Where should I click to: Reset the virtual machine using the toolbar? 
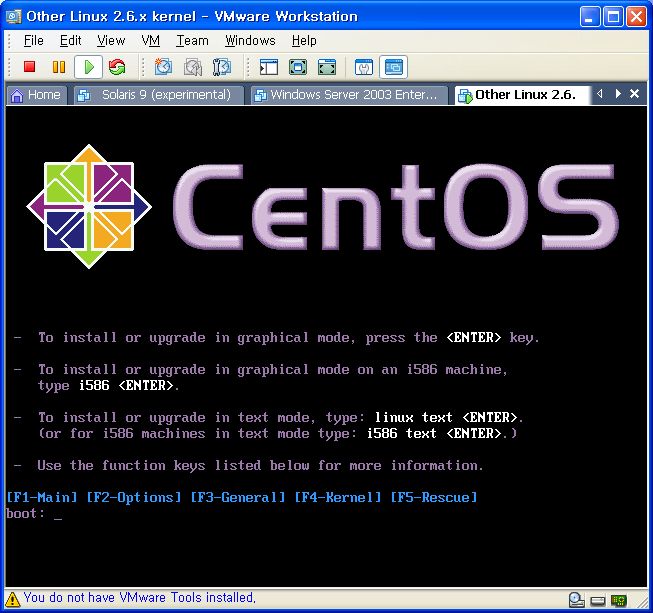117,67
